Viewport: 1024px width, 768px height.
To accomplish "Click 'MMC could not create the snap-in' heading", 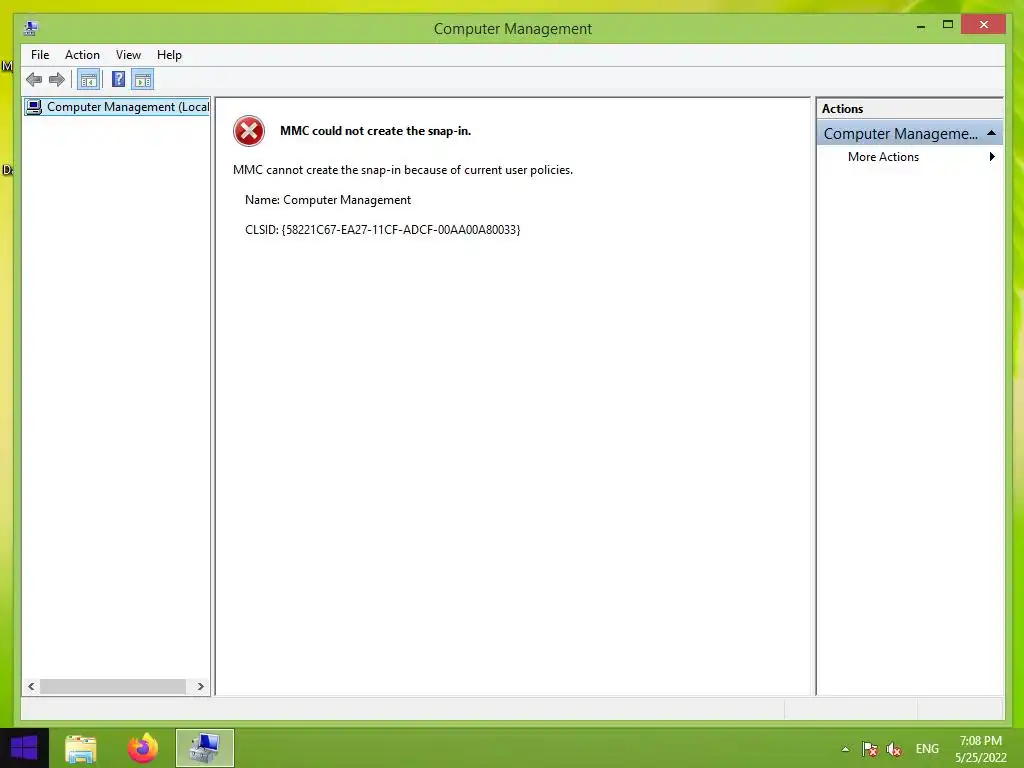I will [x=376, y=131].
